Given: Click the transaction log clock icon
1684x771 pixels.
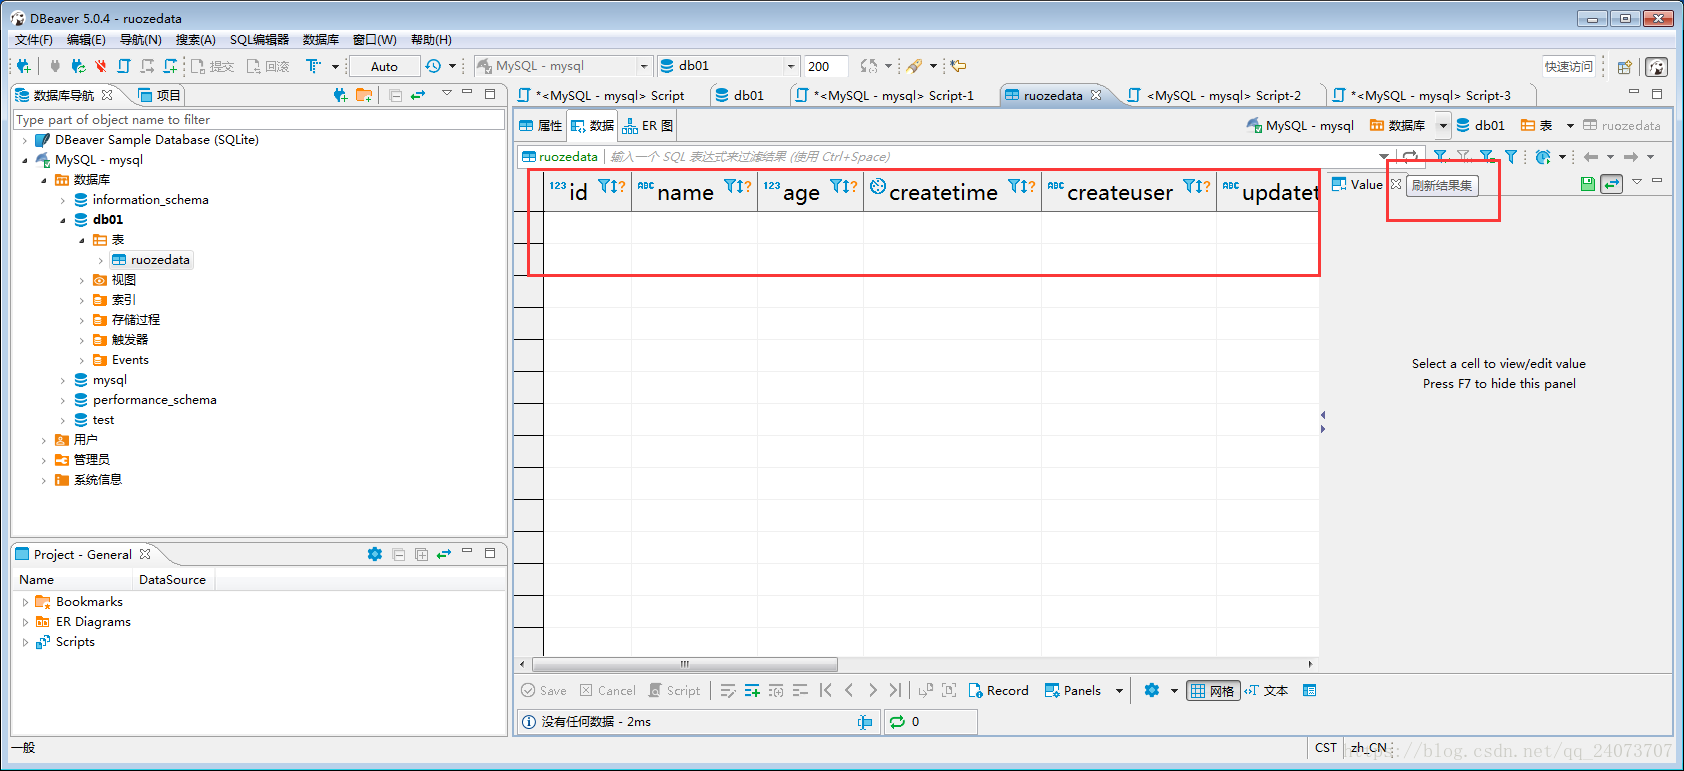Looking at the screenshot, I should 433,66.
